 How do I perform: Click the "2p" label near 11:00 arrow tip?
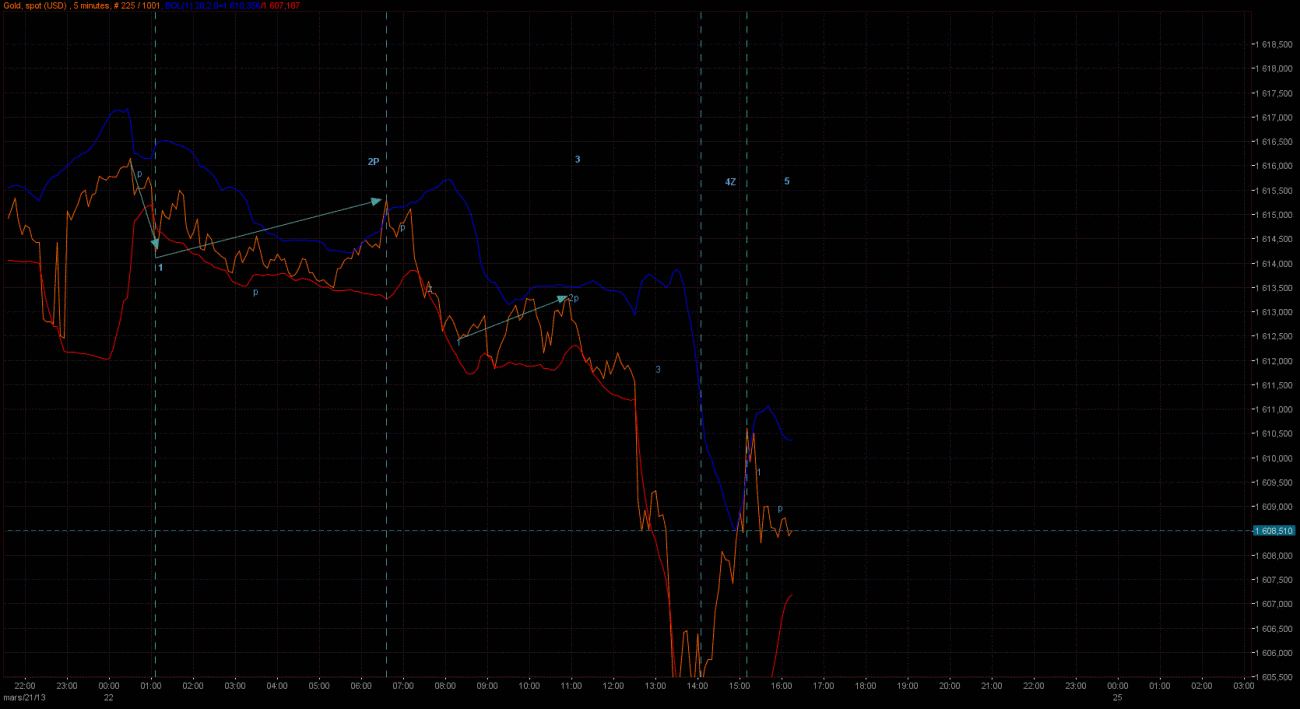(574, 298)
